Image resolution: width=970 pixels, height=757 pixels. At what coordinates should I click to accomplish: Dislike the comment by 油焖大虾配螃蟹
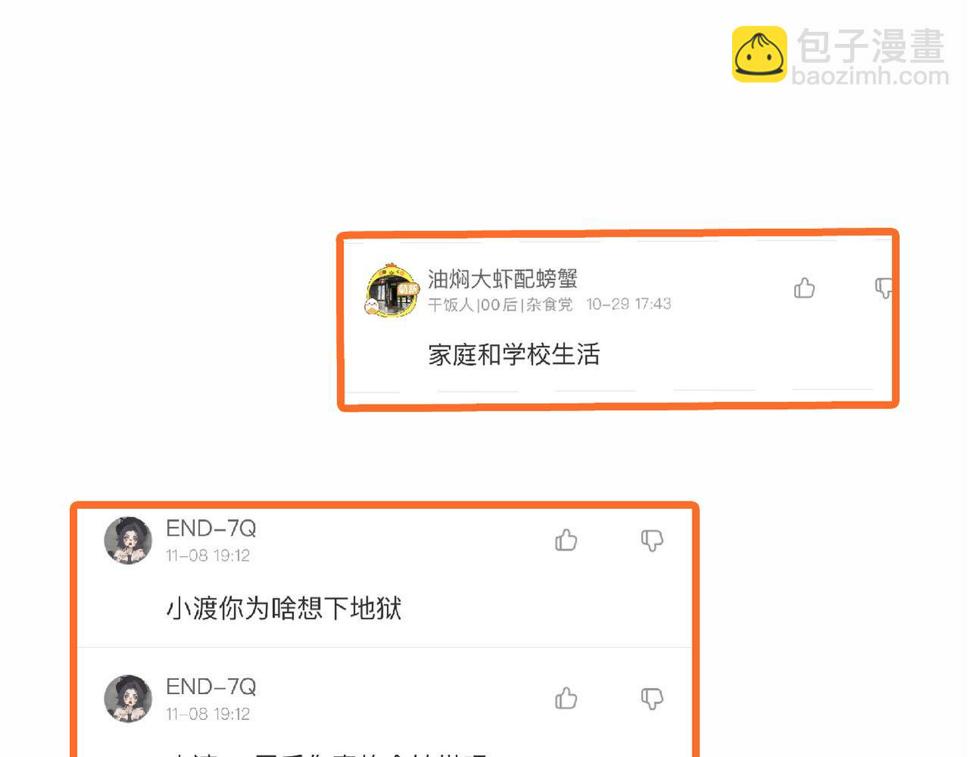pos(883,288)
